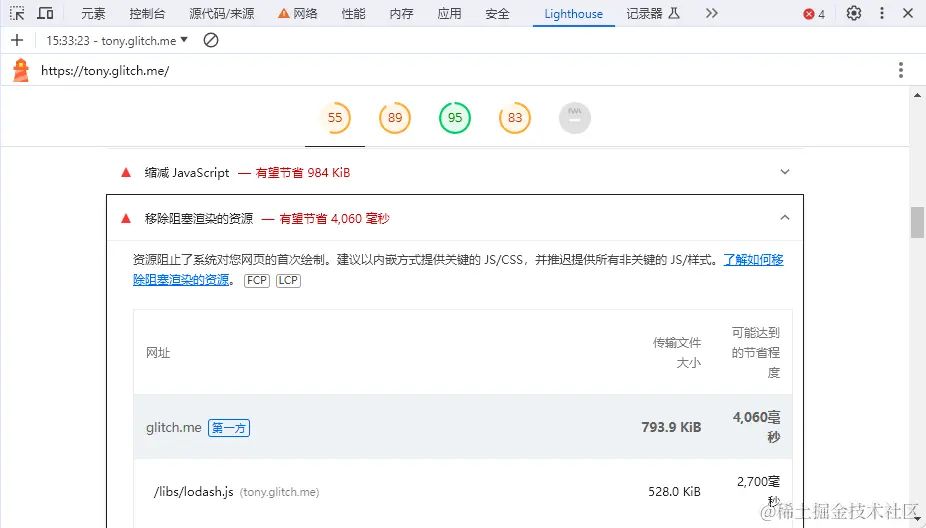Click the scroll up arrow of report scrollbar

[917, 94]
